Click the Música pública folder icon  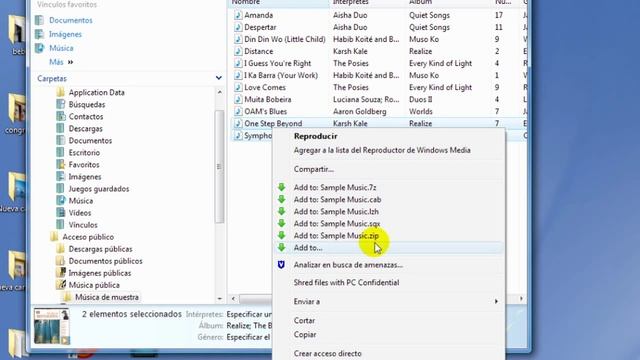[x=60, y=285]
